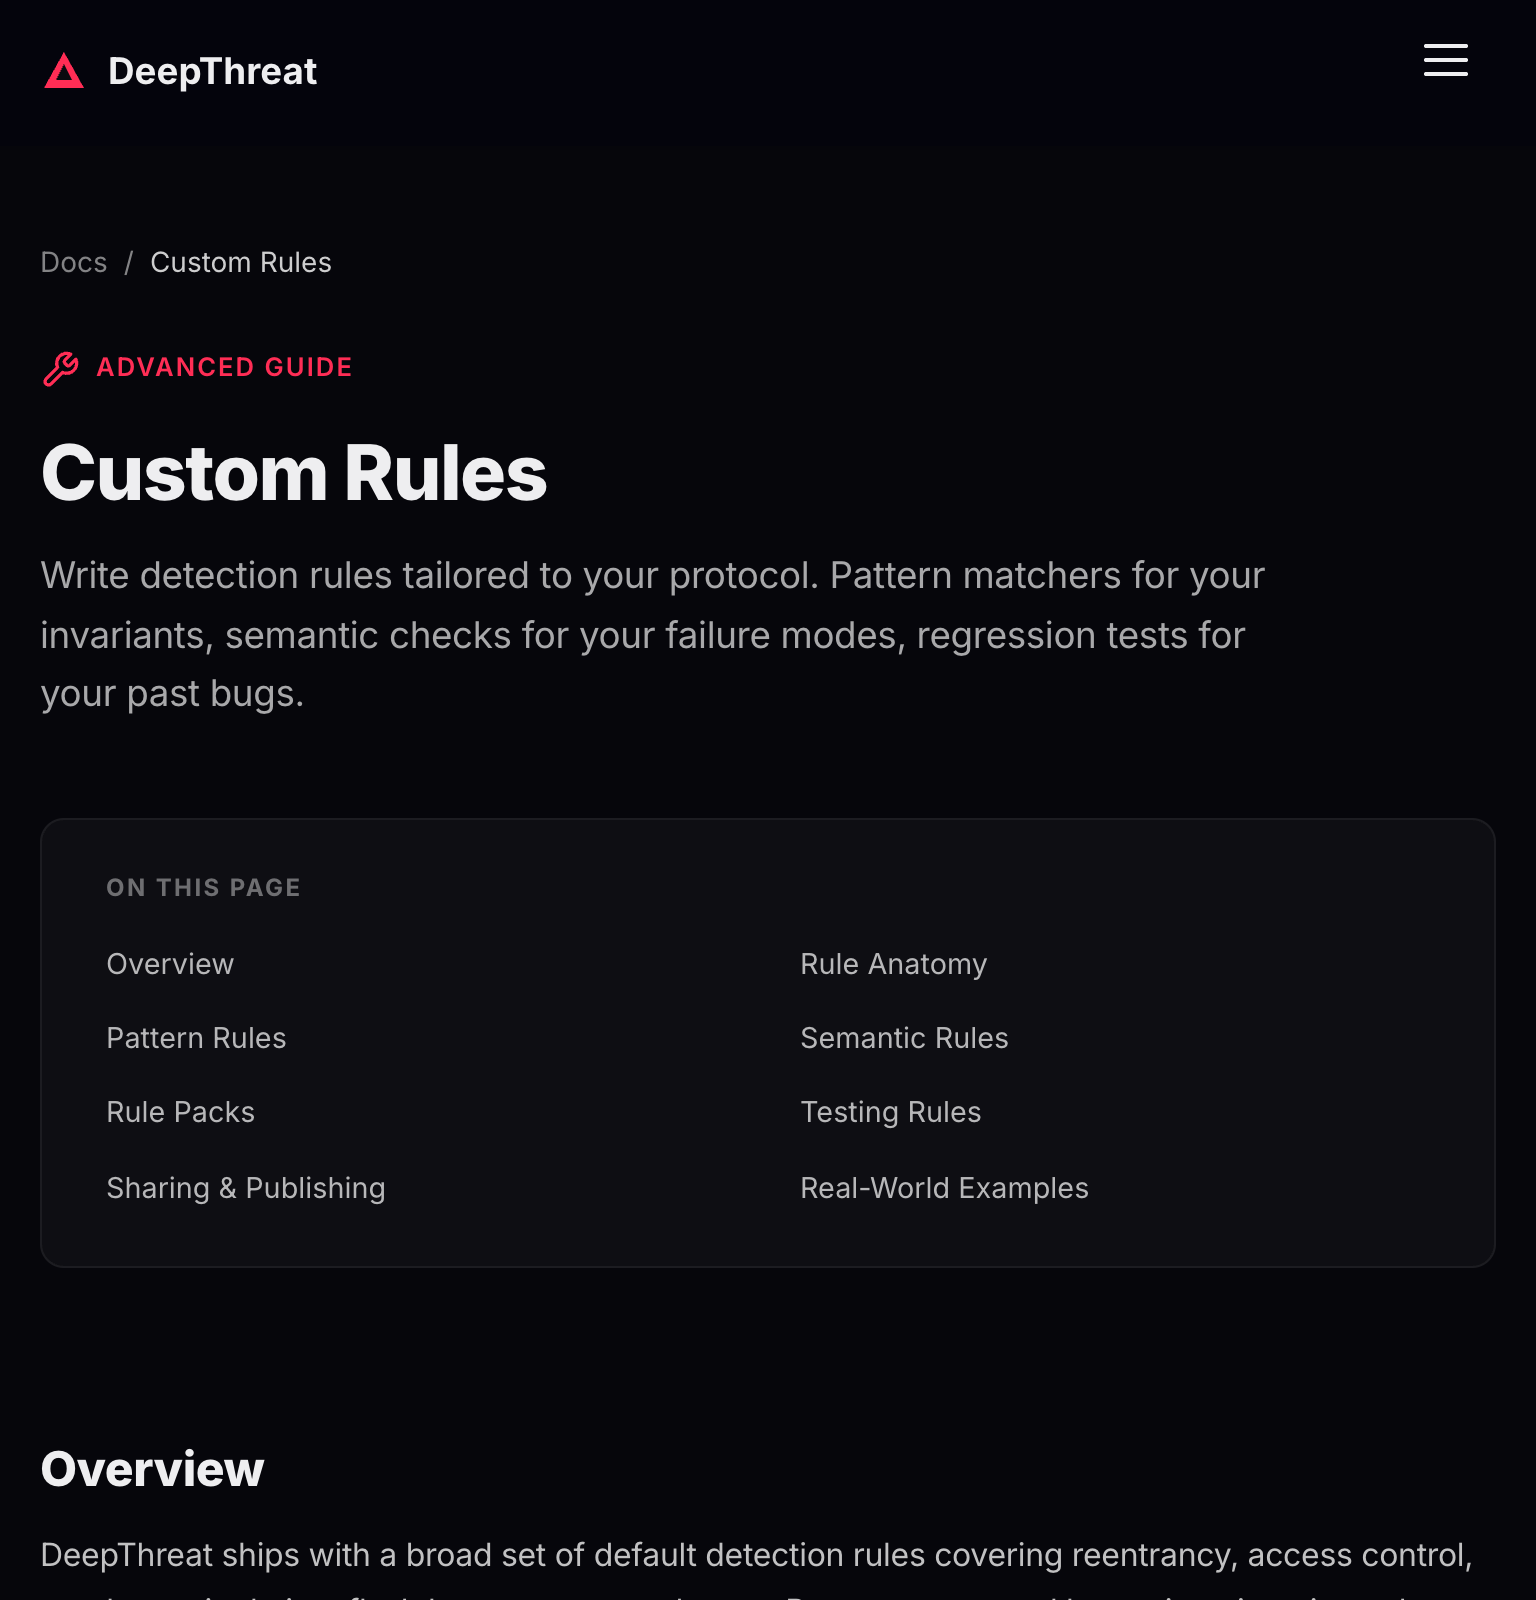
Task: Click the Custom Rules page title
Action: tap(294, 473)
